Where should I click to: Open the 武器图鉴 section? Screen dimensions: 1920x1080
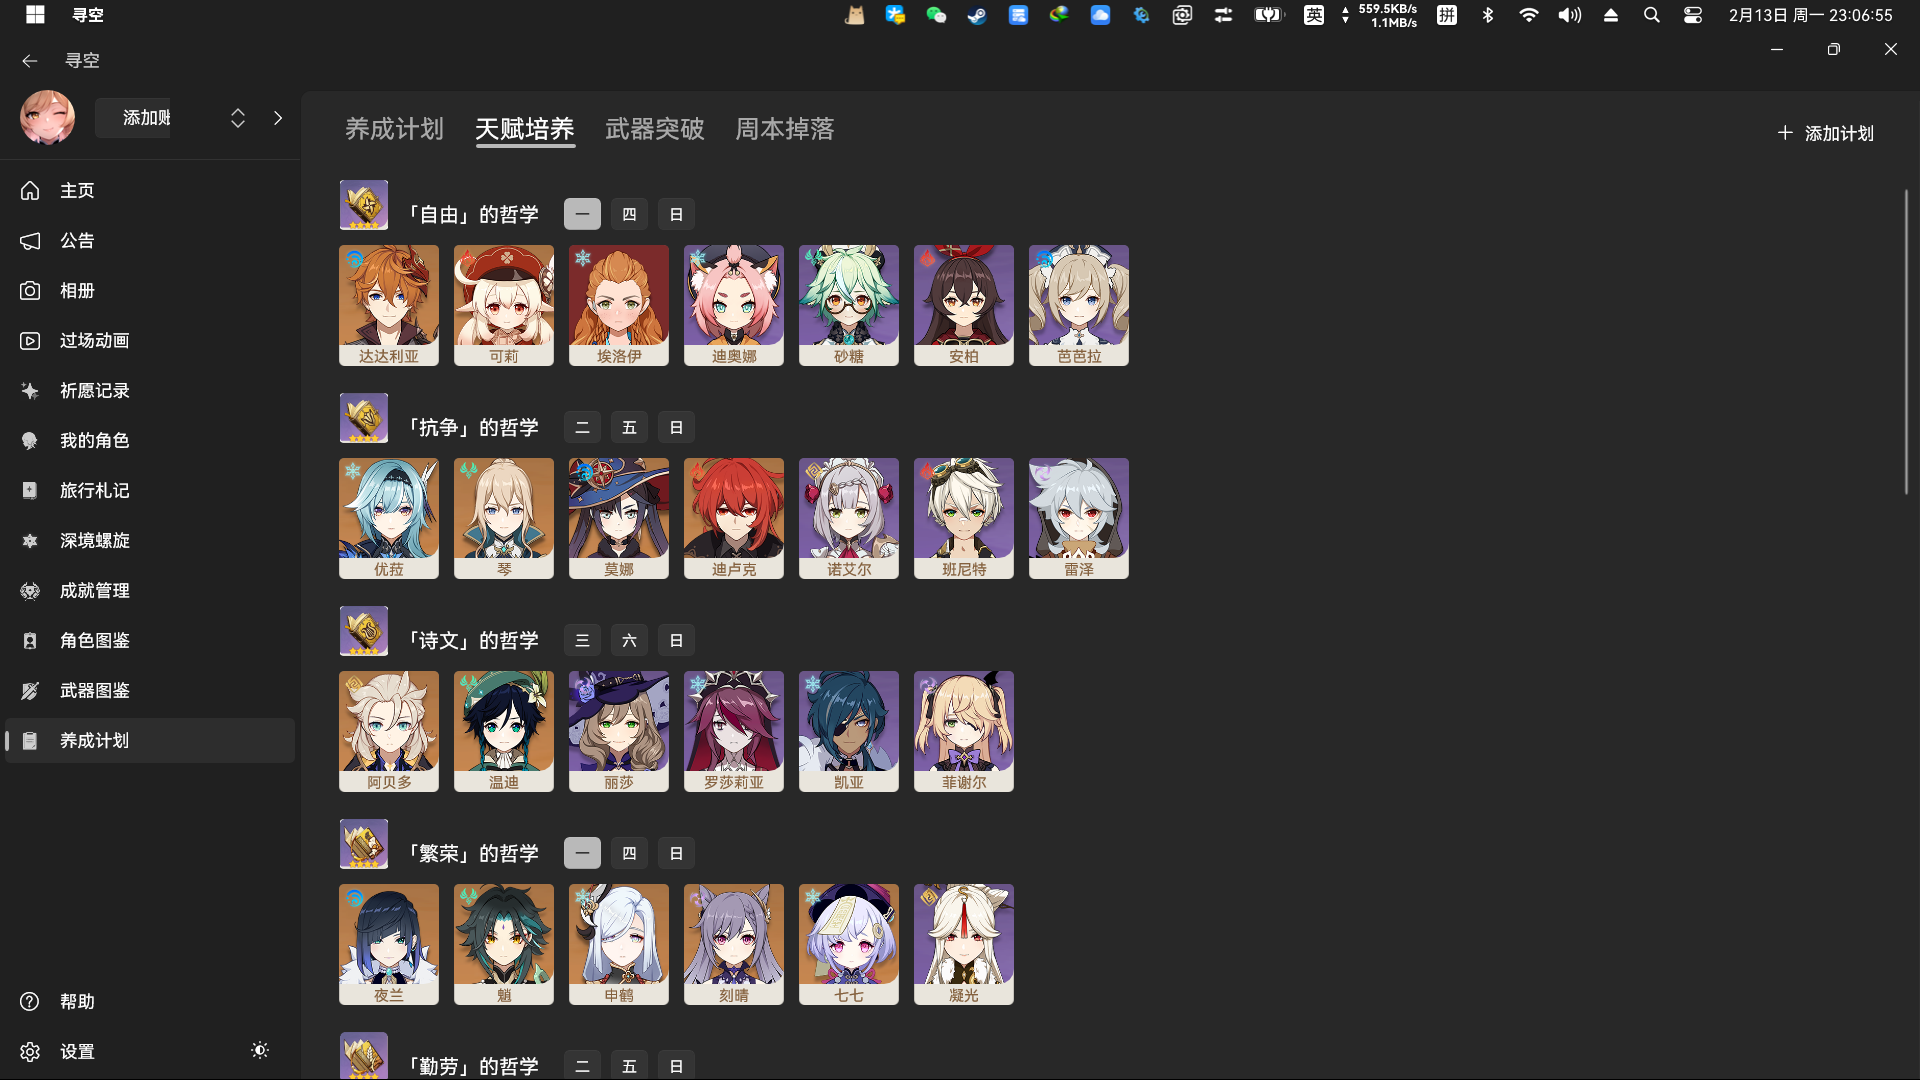pyautogui.click(x=94, y=690)
